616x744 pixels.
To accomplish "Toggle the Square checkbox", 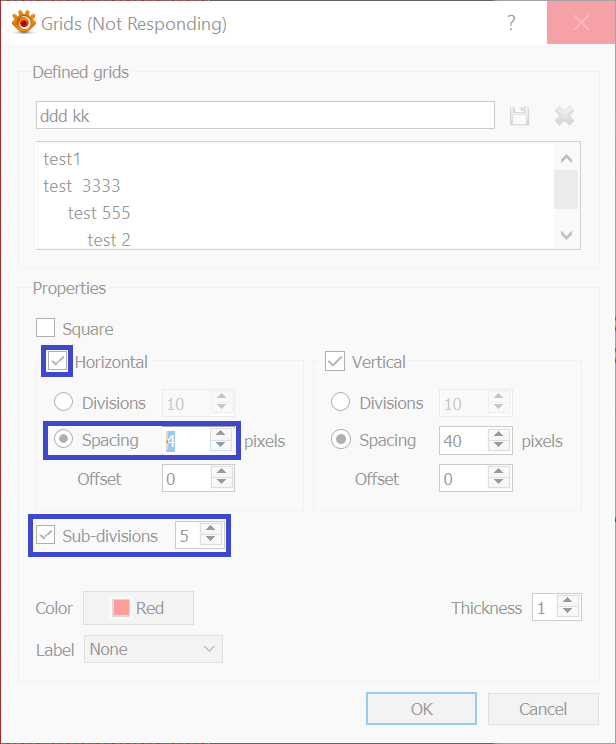I will click(45, 328).
